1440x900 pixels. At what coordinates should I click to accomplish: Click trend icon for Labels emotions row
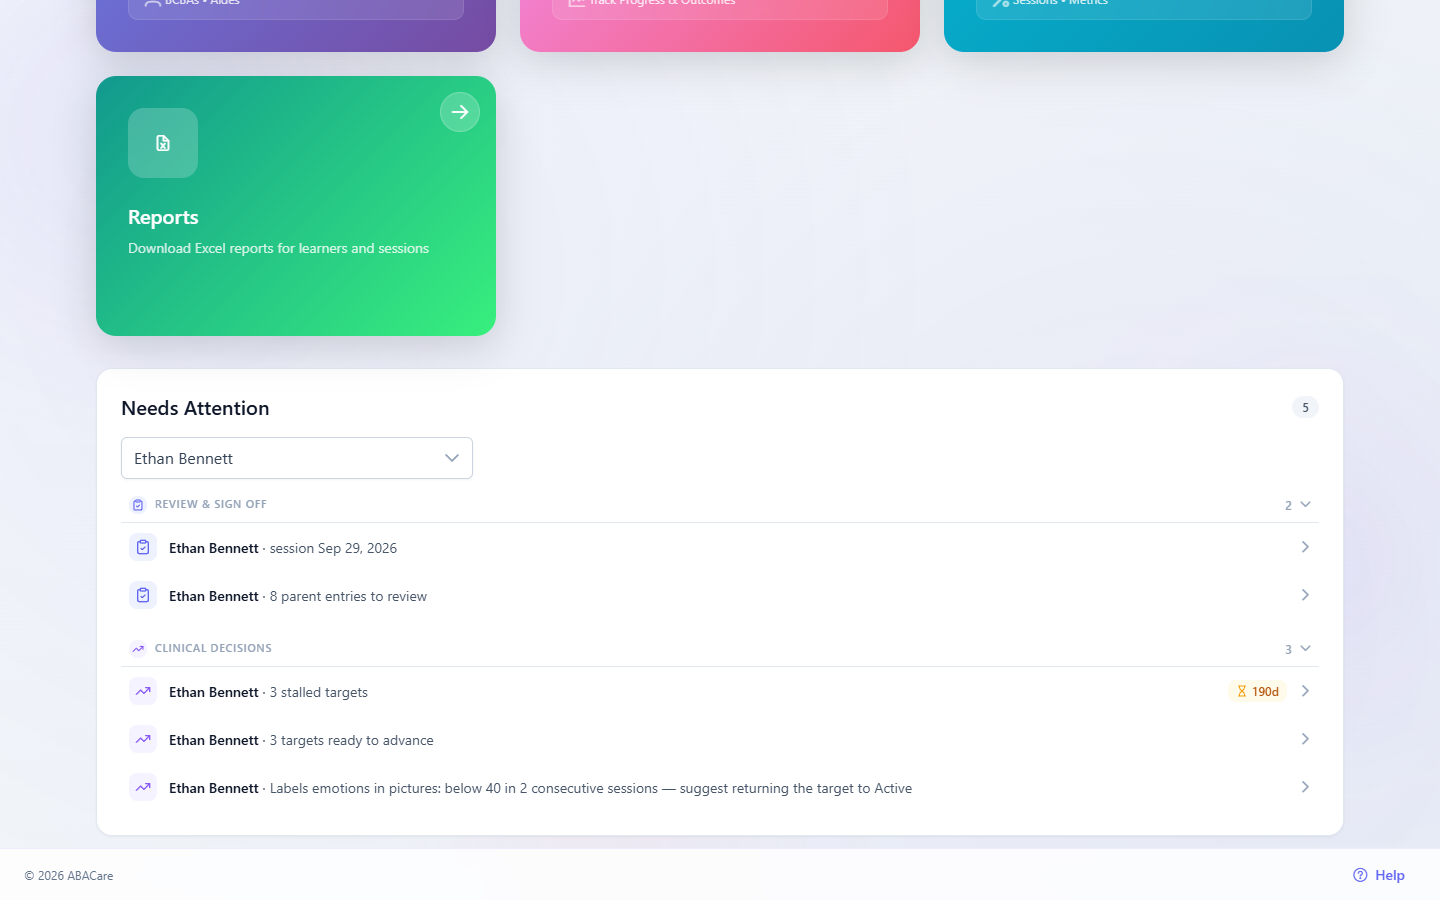click(x=143, y=787)
